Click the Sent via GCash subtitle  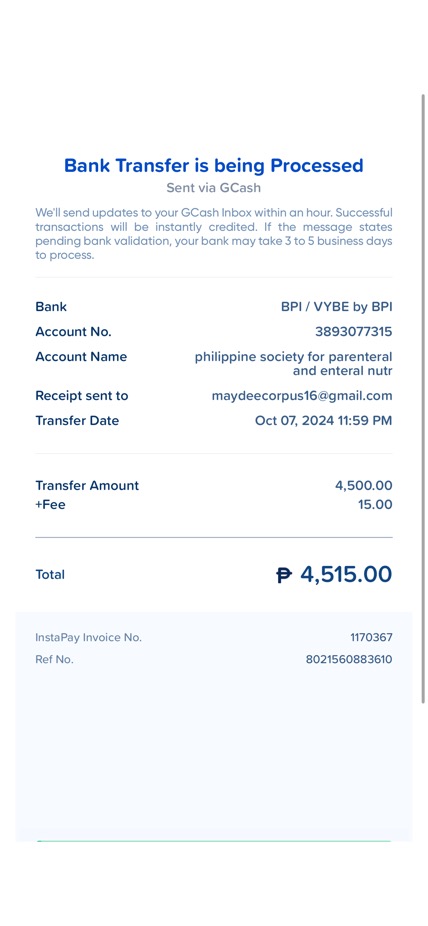(x=214, y=188)
